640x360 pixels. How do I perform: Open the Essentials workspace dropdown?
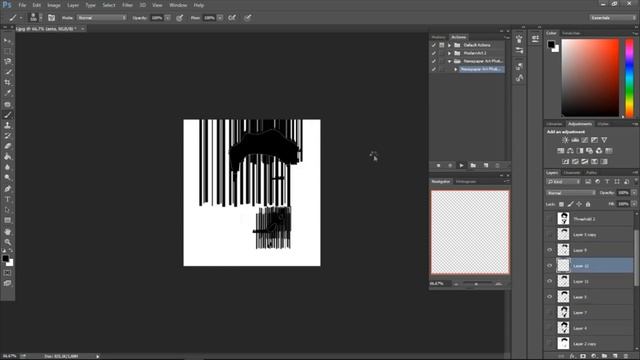612,18
